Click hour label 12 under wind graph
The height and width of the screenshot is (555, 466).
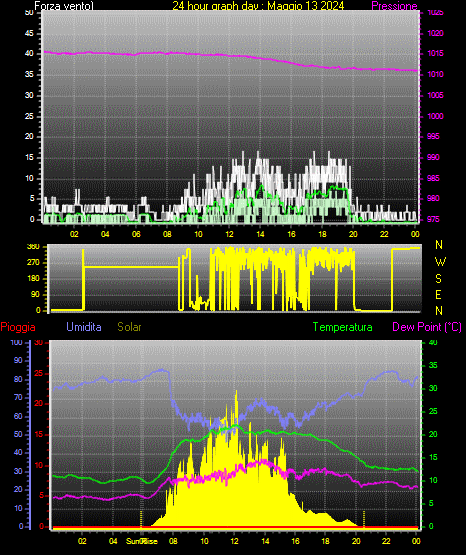click(x=229, y=234)
